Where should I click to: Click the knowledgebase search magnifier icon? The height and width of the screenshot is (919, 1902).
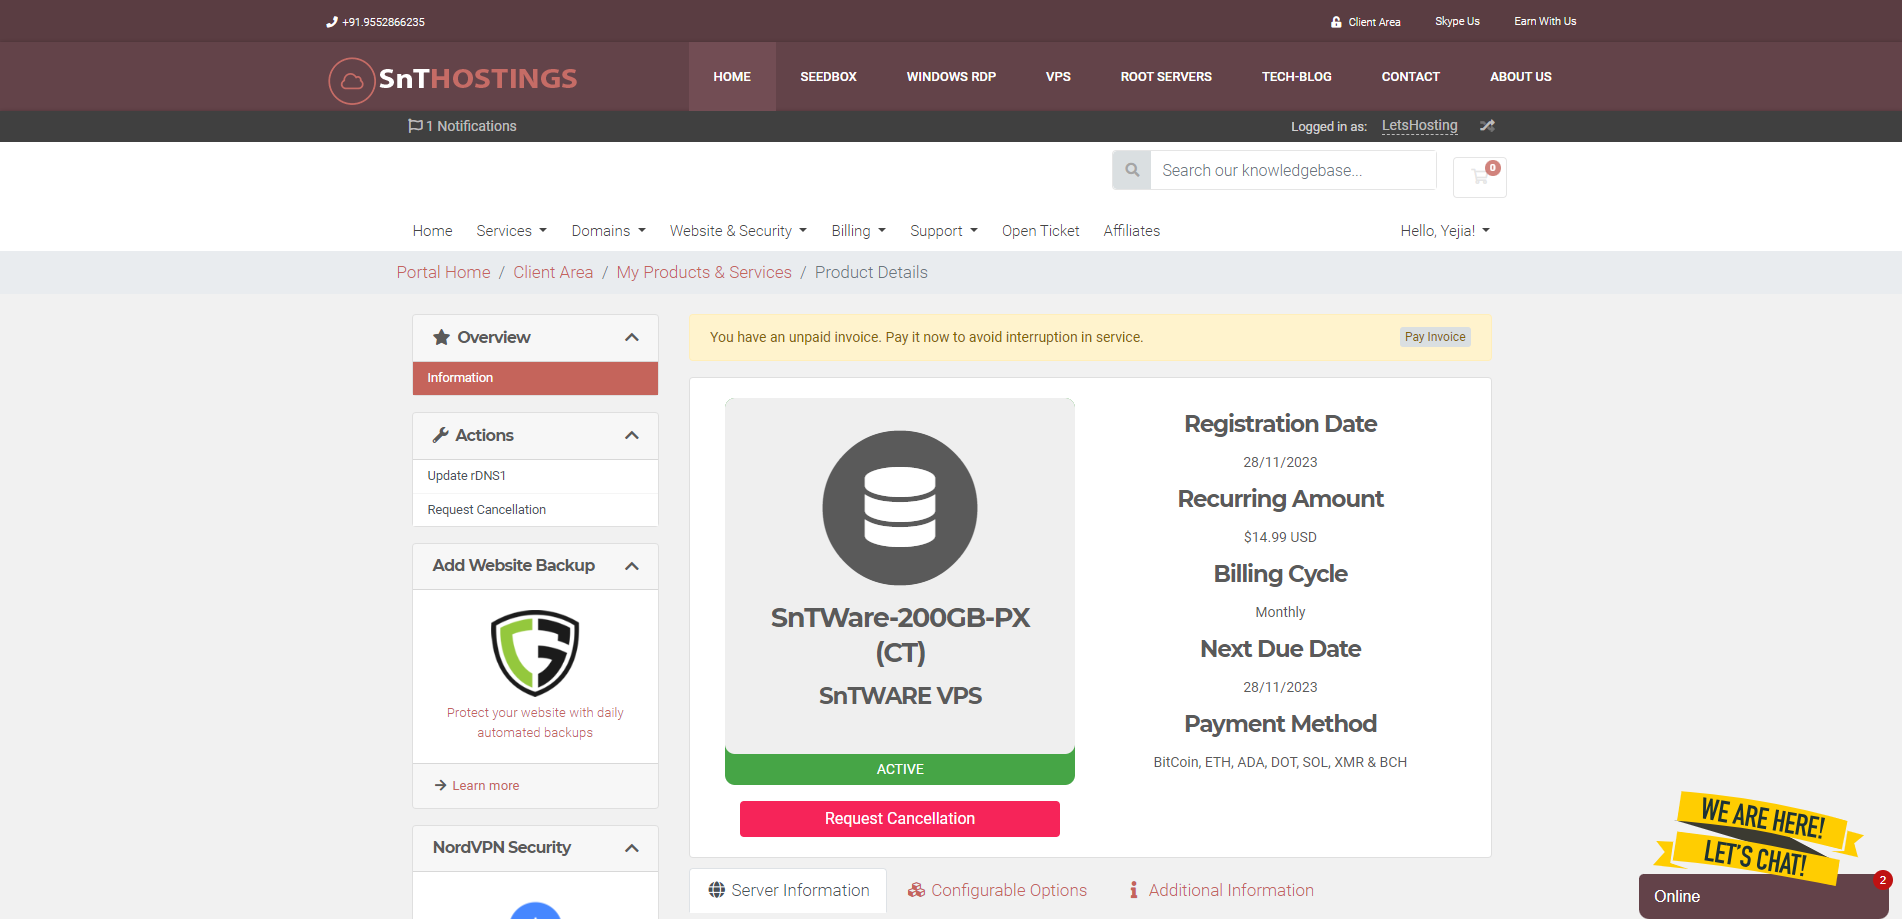(1132, 170)
